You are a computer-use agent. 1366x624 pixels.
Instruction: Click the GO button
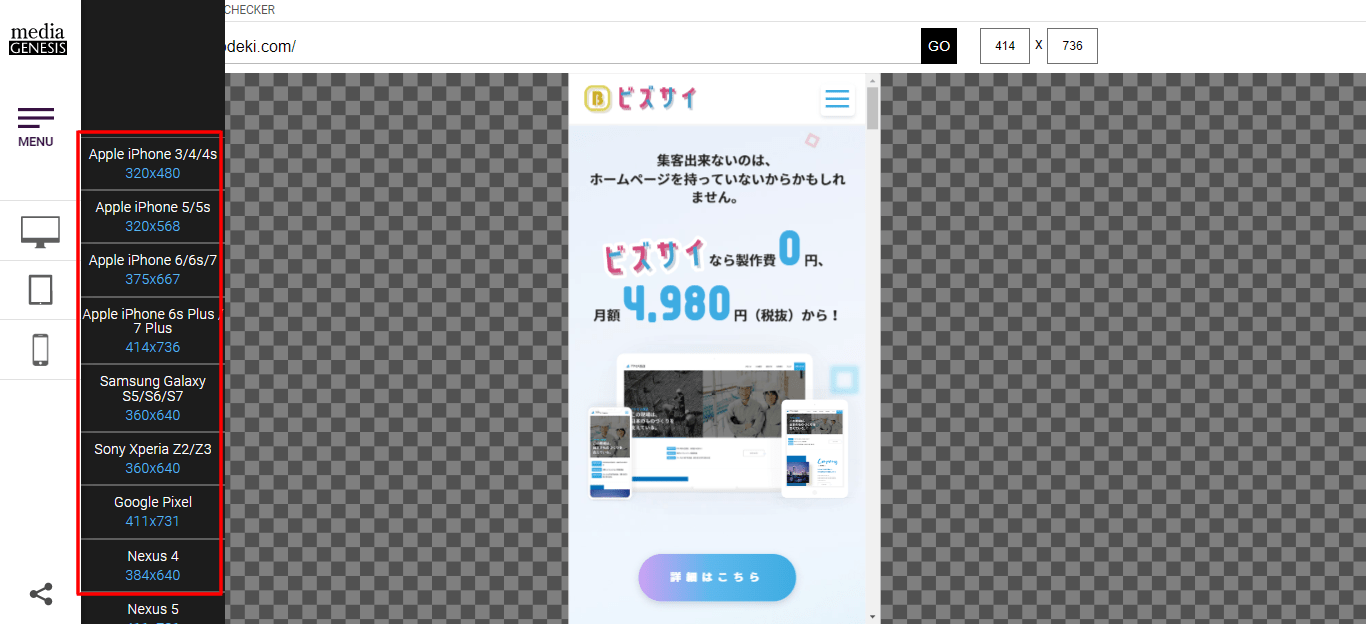coord(939,46)
